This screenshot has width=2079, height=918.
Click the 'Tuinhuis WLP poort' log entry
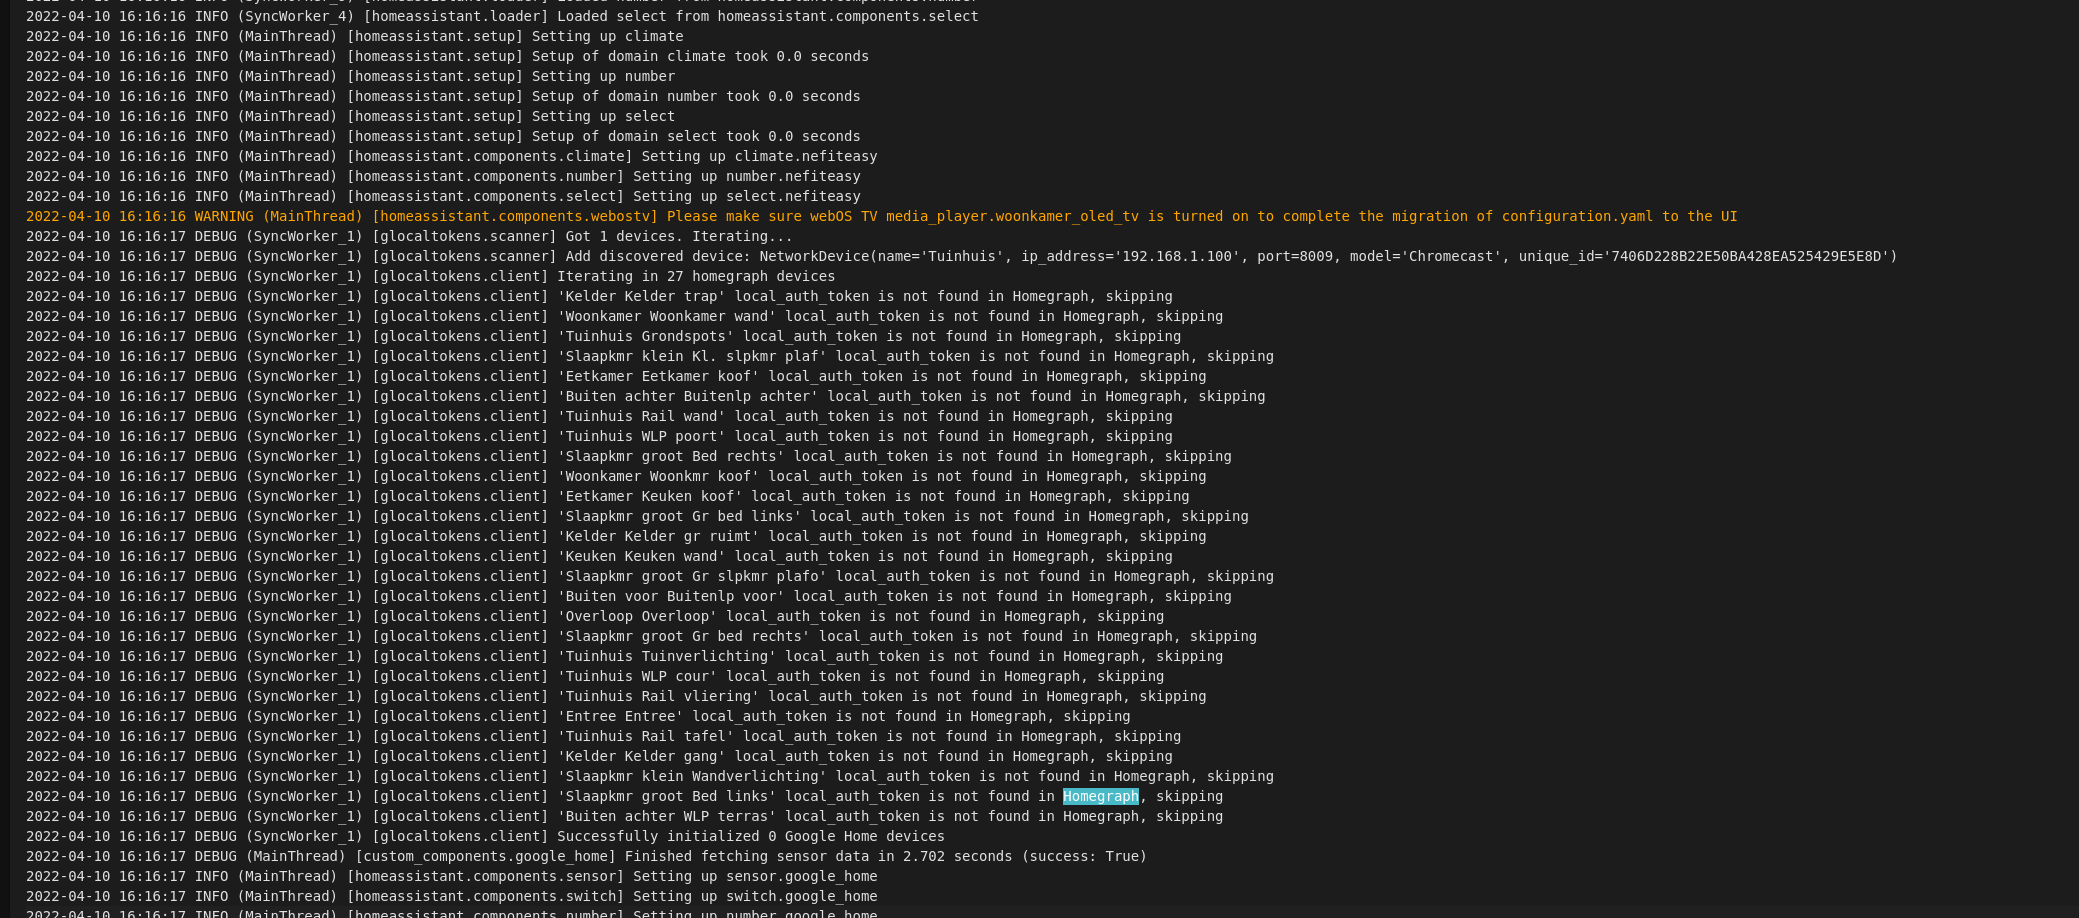[599, 437]
